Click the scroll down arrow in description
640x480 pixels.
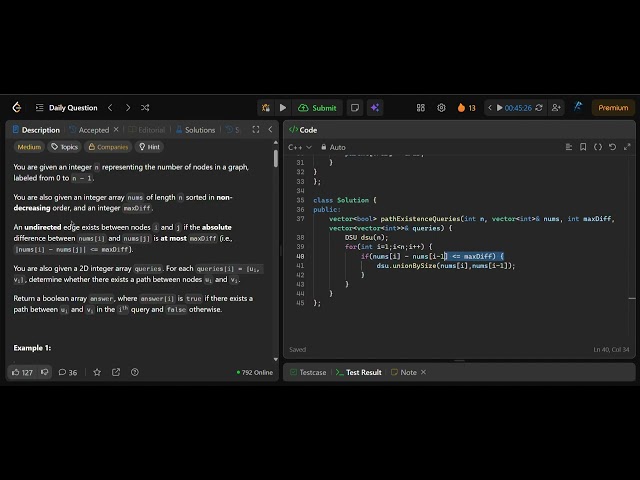tap(276, 360)
